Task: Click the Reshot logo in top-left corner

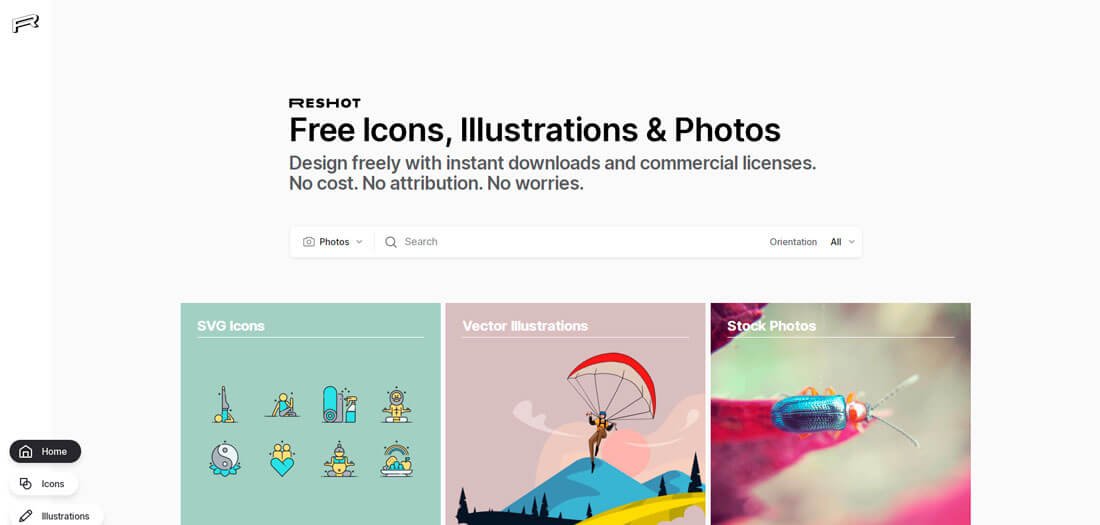Action: point(25,24)
